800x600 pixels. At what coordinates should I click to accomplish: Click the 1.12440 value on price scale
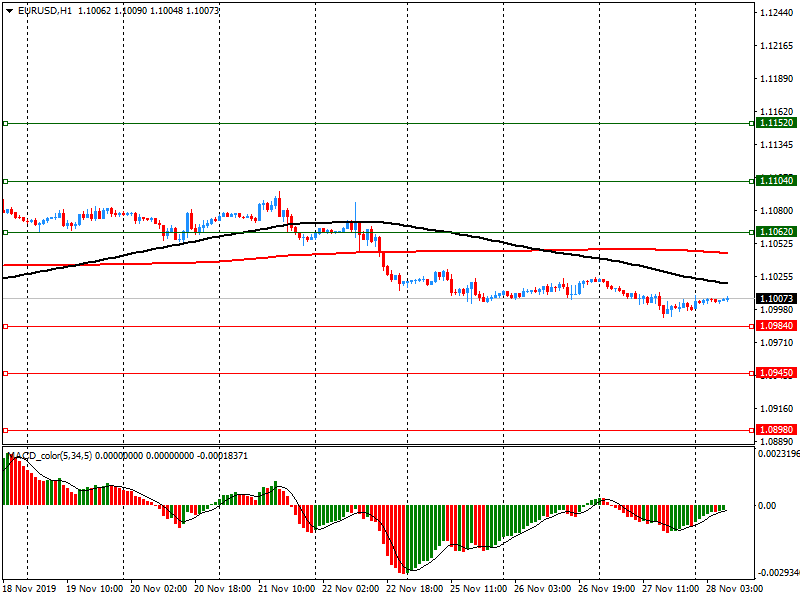pyautogui.click(x=776, y=13)
